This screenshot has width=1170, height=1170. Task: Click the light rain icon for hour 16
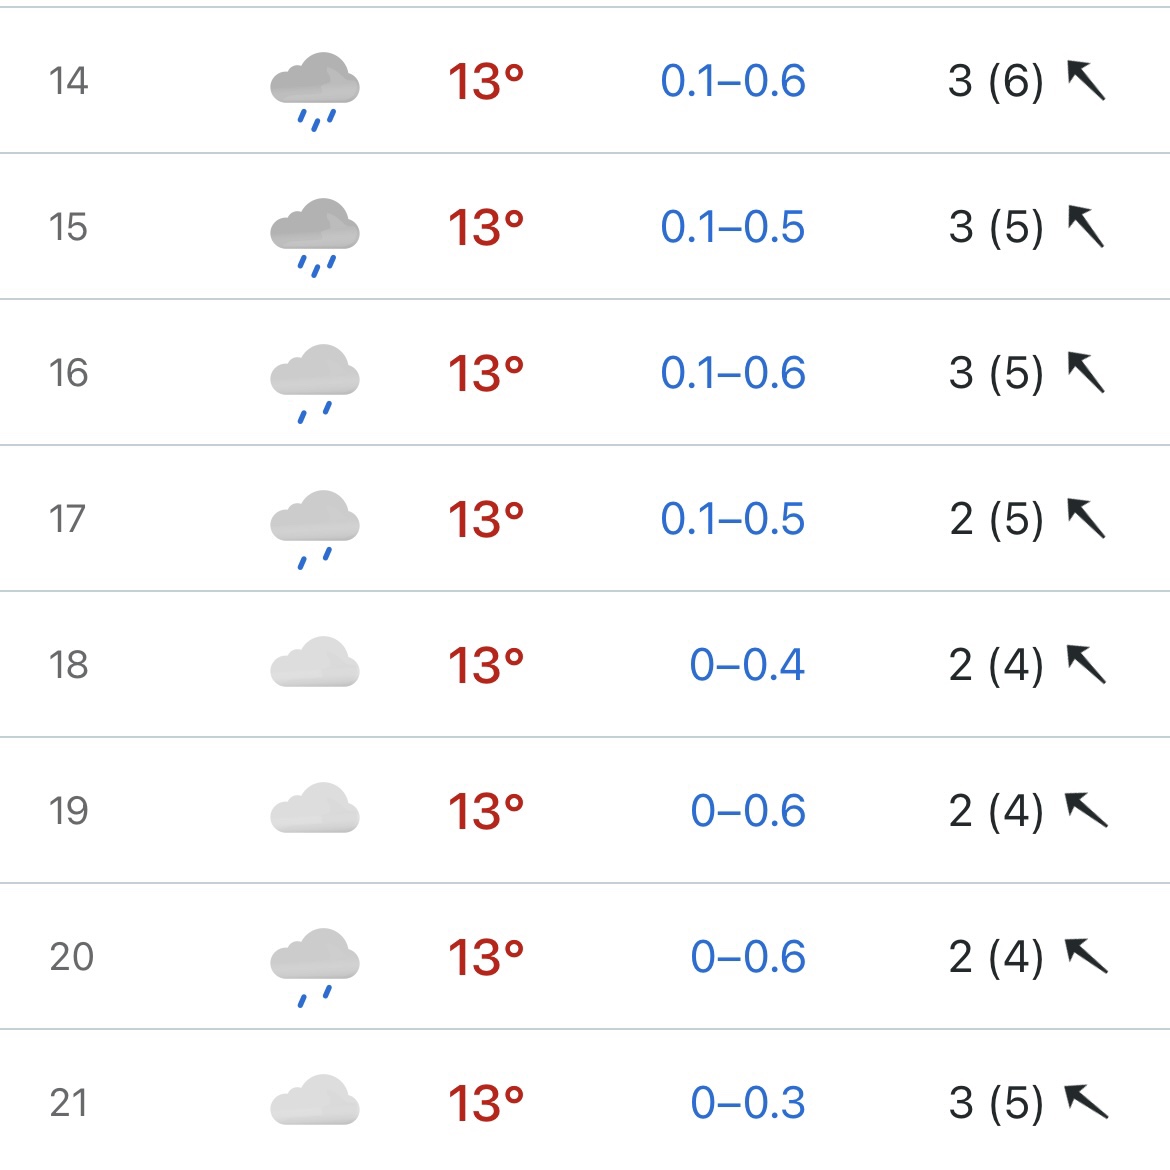click(x=315, y=383)
